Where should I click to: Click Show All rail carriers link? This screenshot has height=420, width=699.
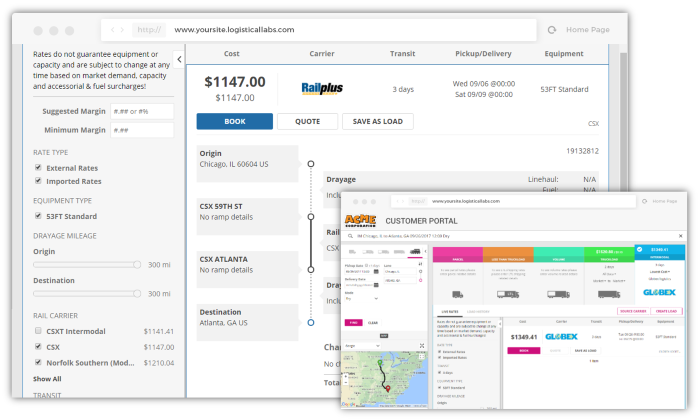tap(47, 379)
